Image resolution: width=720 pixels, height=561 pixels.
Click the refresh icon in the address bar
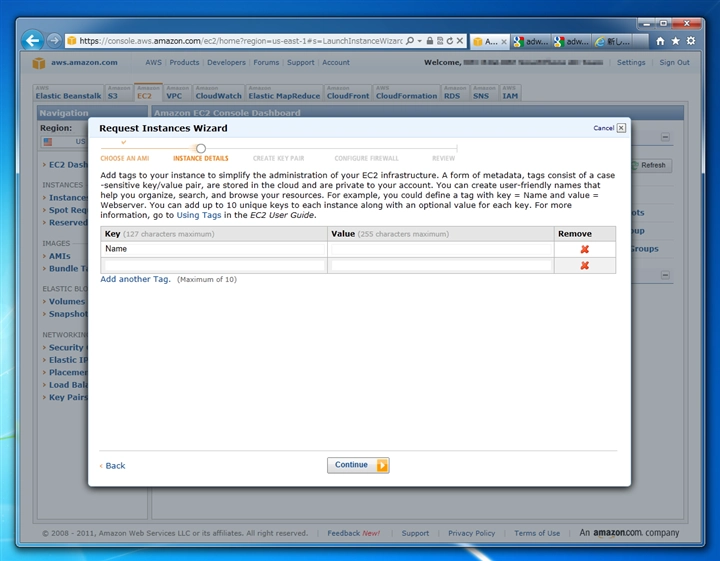[x=450, y=41]
